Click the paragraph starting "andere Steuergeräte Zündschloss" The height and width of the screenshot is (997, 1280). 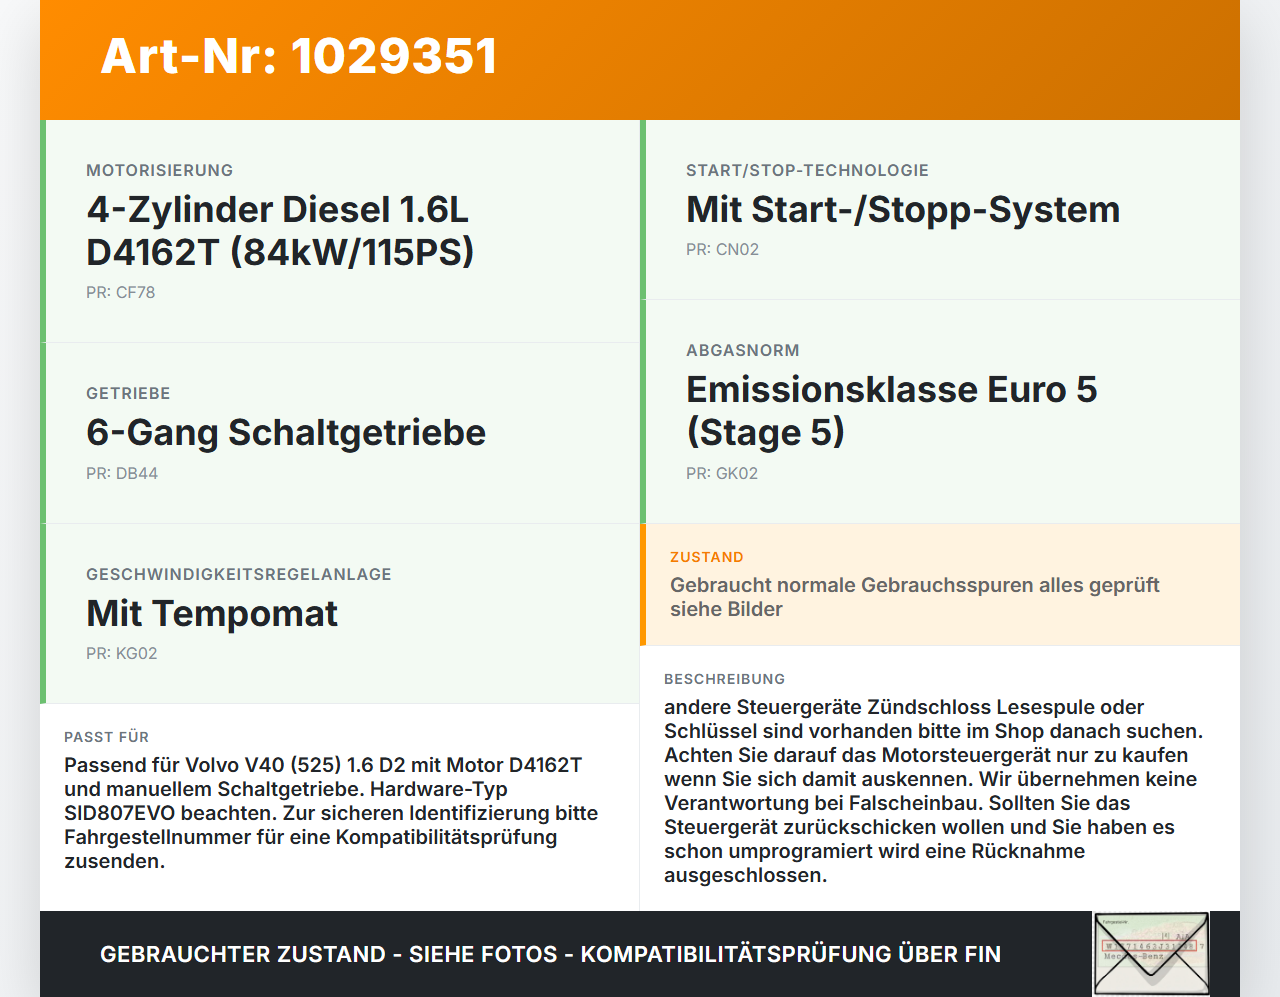(x=933, y=791)
